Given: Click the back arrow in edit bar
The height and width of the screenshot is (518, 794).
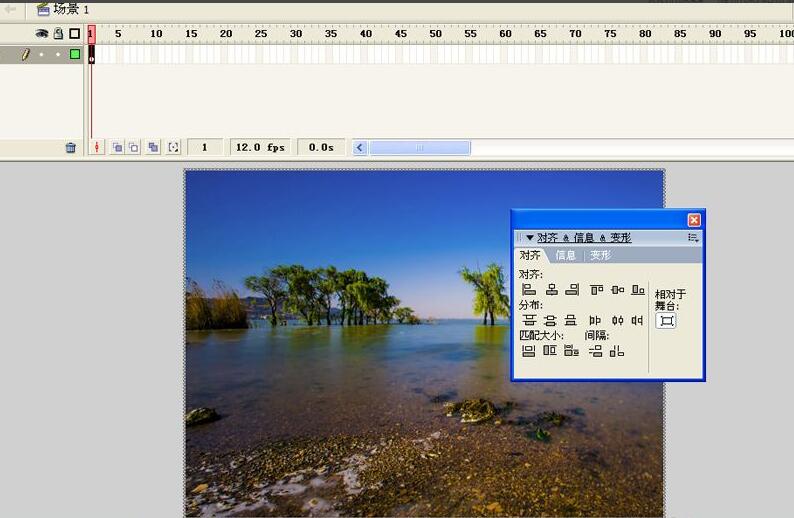Looking at the screenshot, I should [x=10, y=9].
